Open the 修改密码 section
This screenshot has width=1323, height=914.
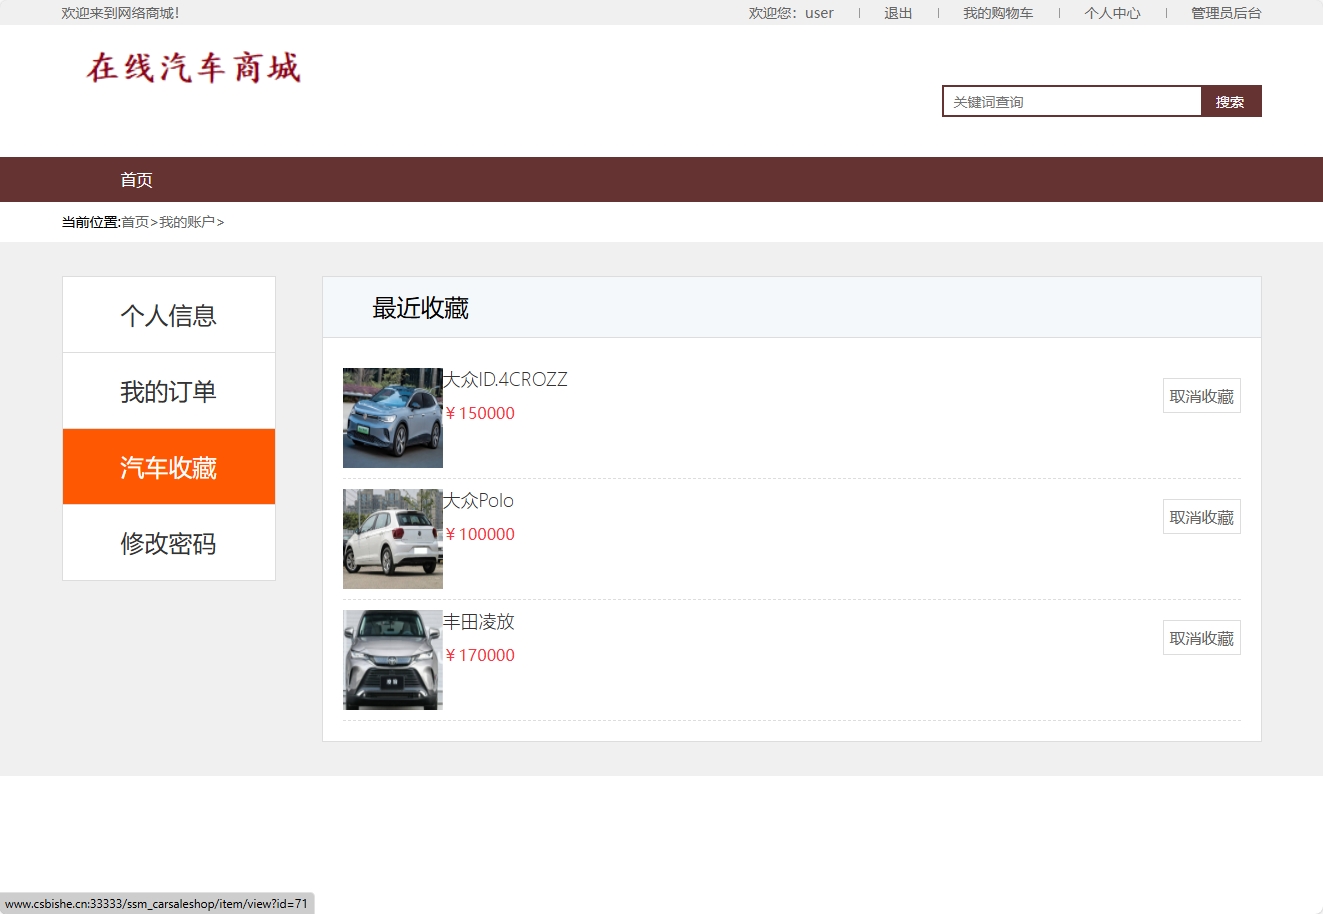[168, 543]
